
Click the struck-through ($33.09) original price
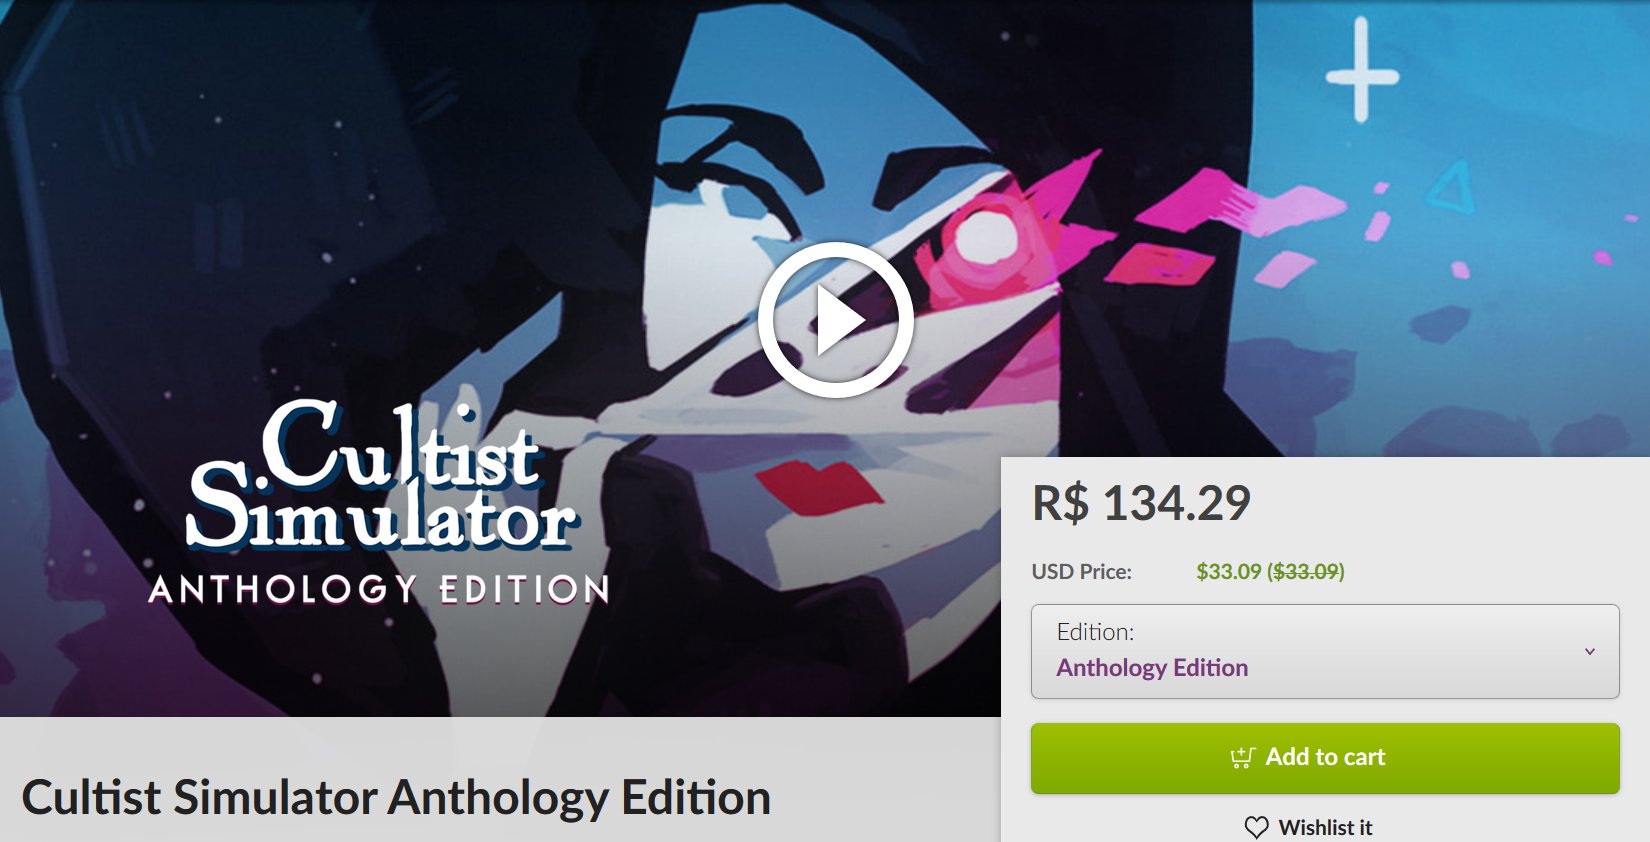1306,571
